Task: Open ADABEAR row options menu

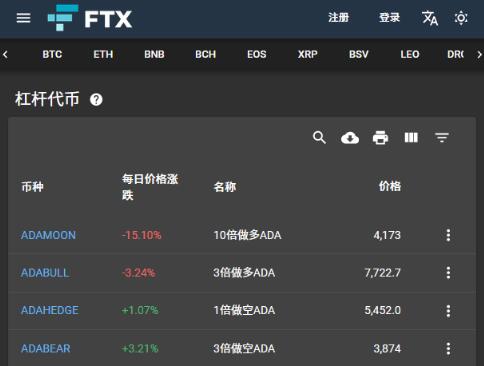Action: tap(448, 349)
